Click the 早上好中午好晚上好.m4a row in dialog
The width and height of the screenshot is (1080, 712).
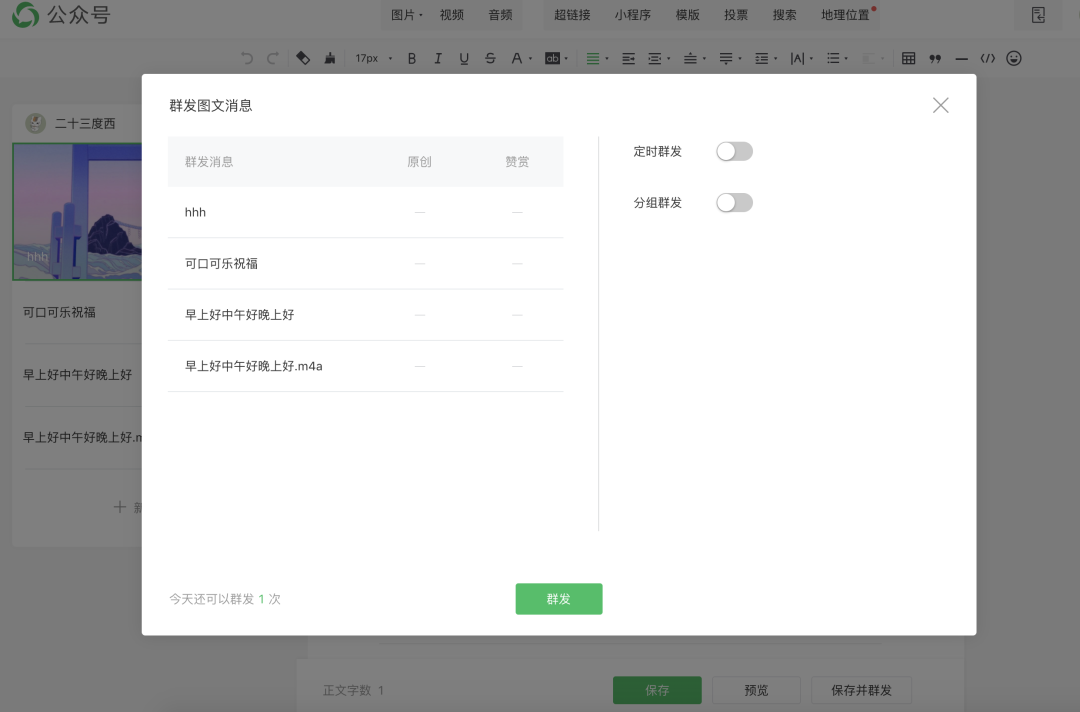point(365,366)
